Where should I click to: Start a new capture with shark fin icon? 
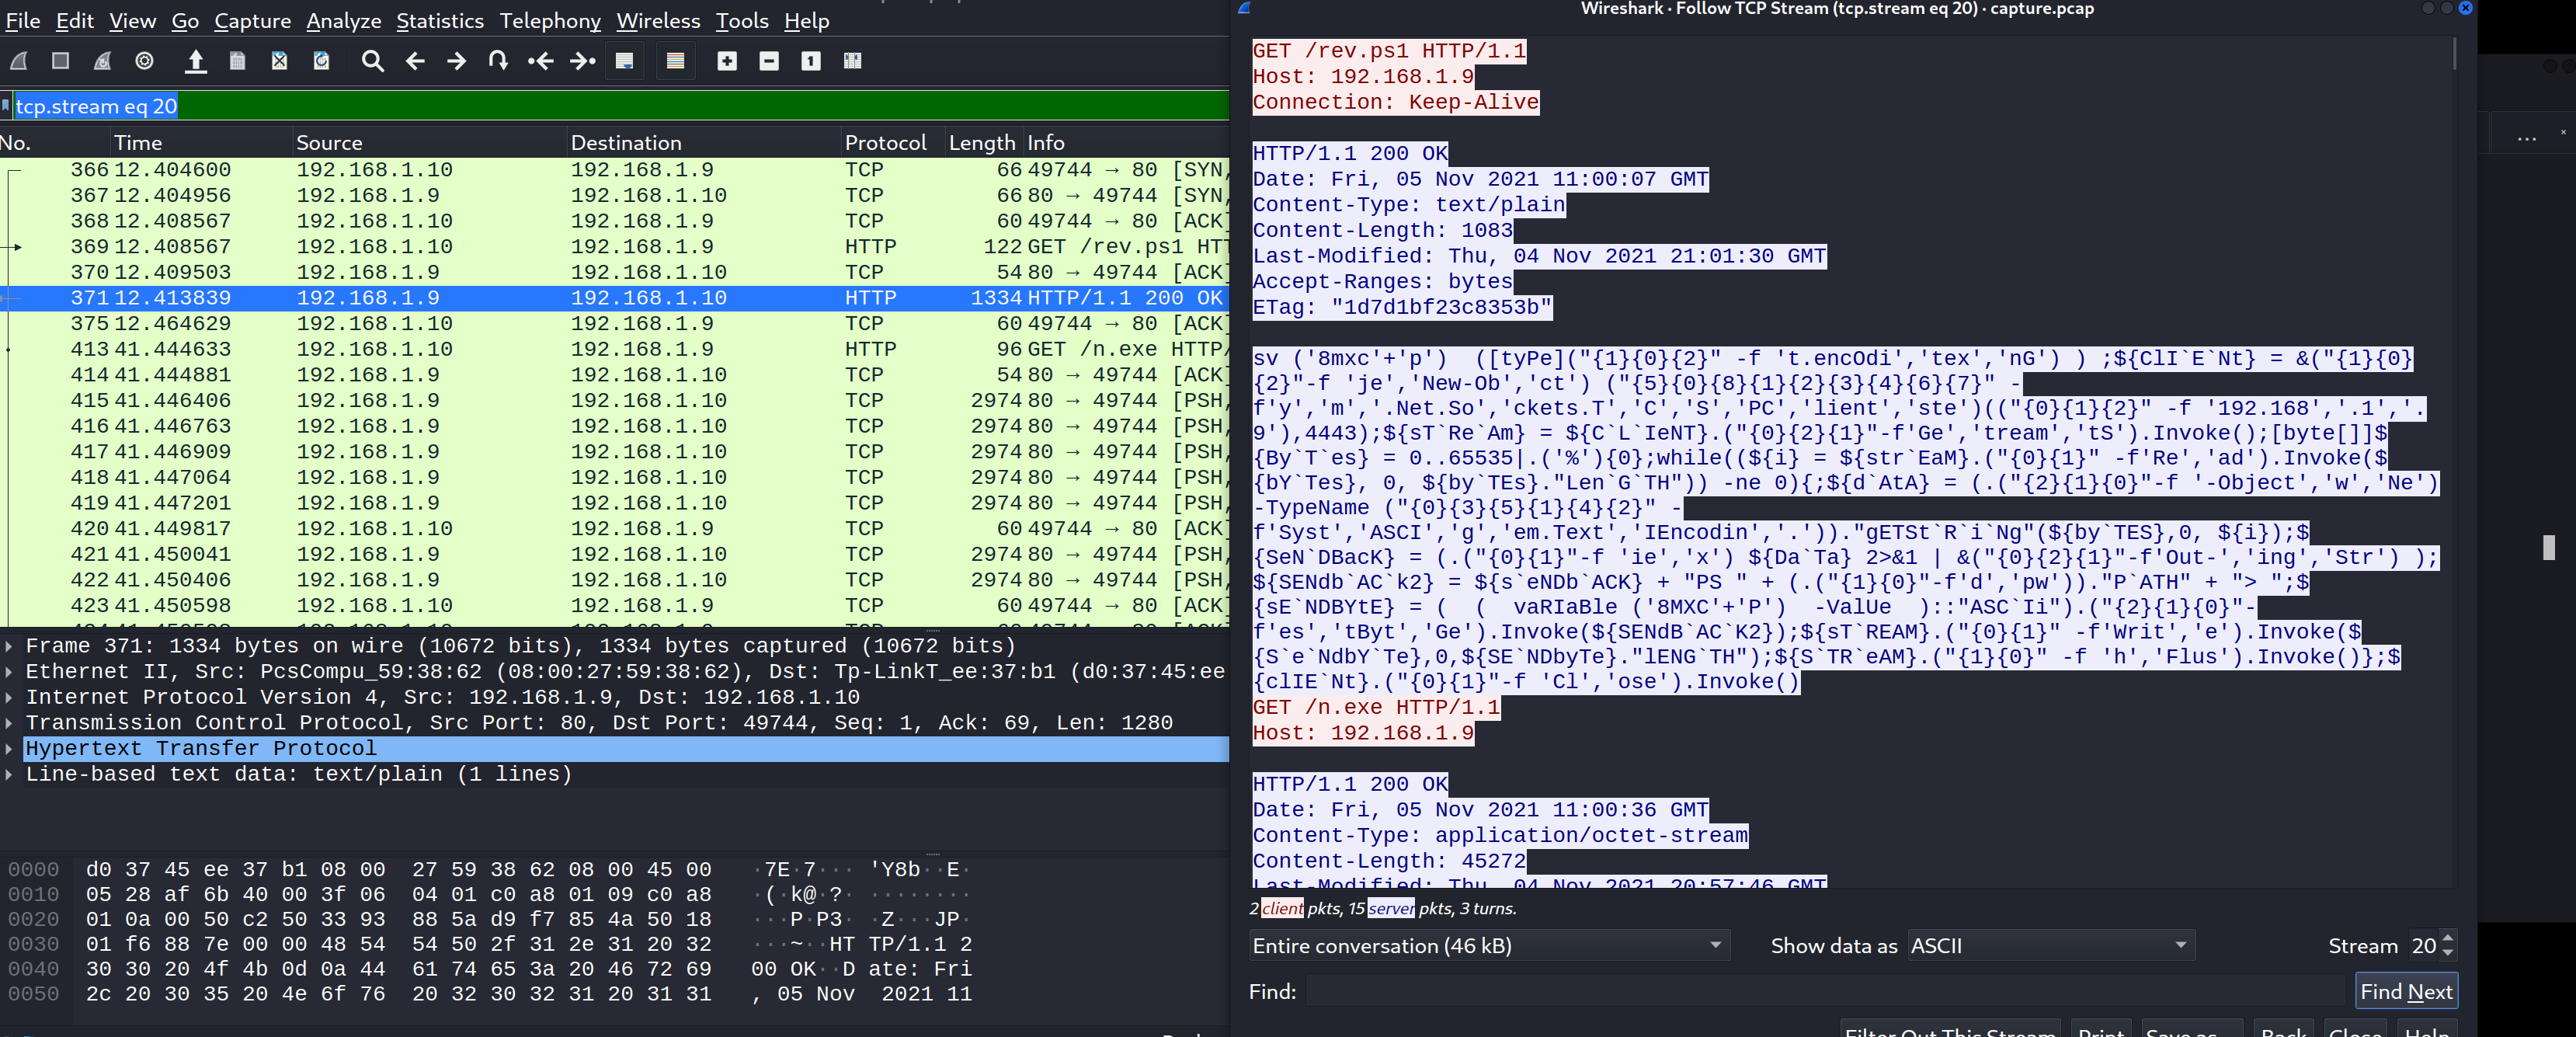18,61
